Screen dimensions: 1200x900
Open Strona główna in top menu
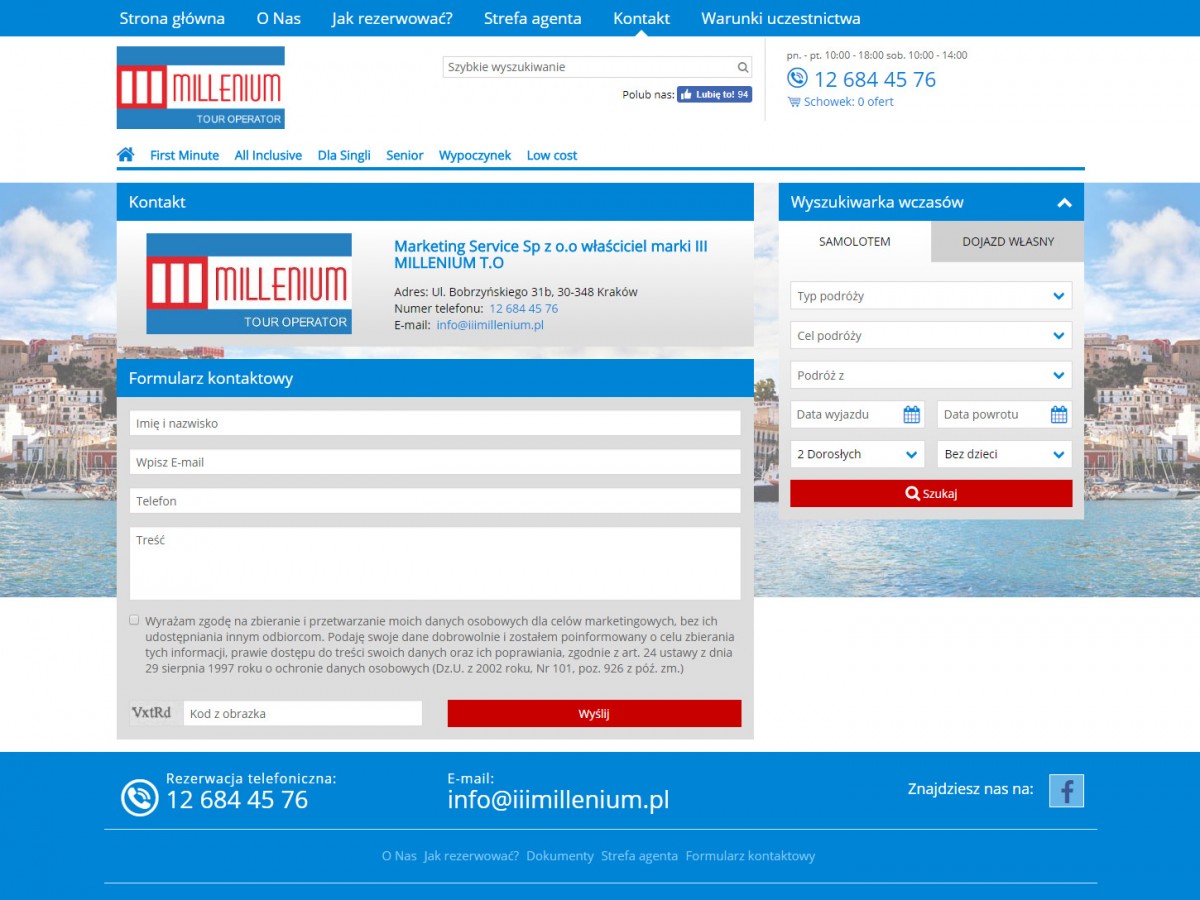point(172,18)
